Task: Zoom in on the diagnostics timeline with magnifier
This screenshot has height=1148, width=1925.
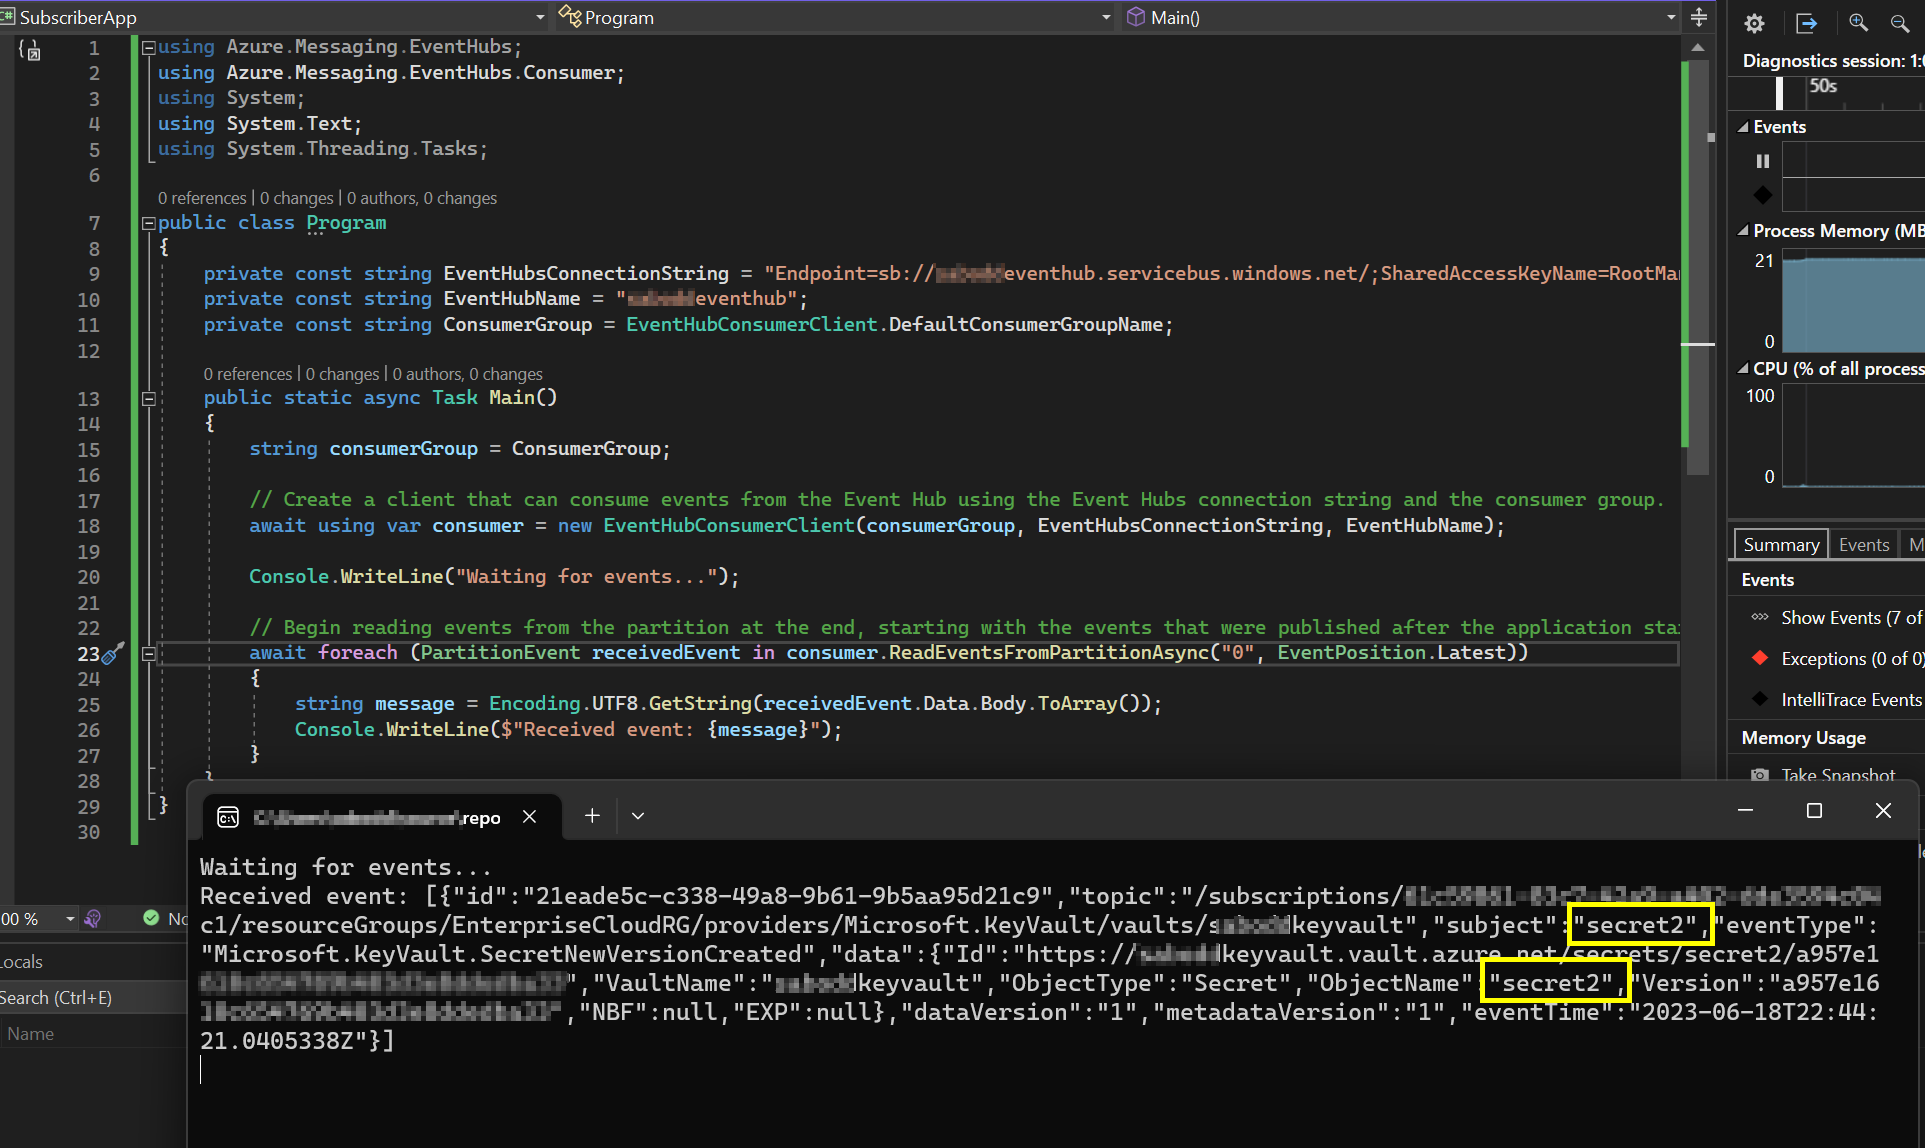Action: click(x=1858, y=23)
